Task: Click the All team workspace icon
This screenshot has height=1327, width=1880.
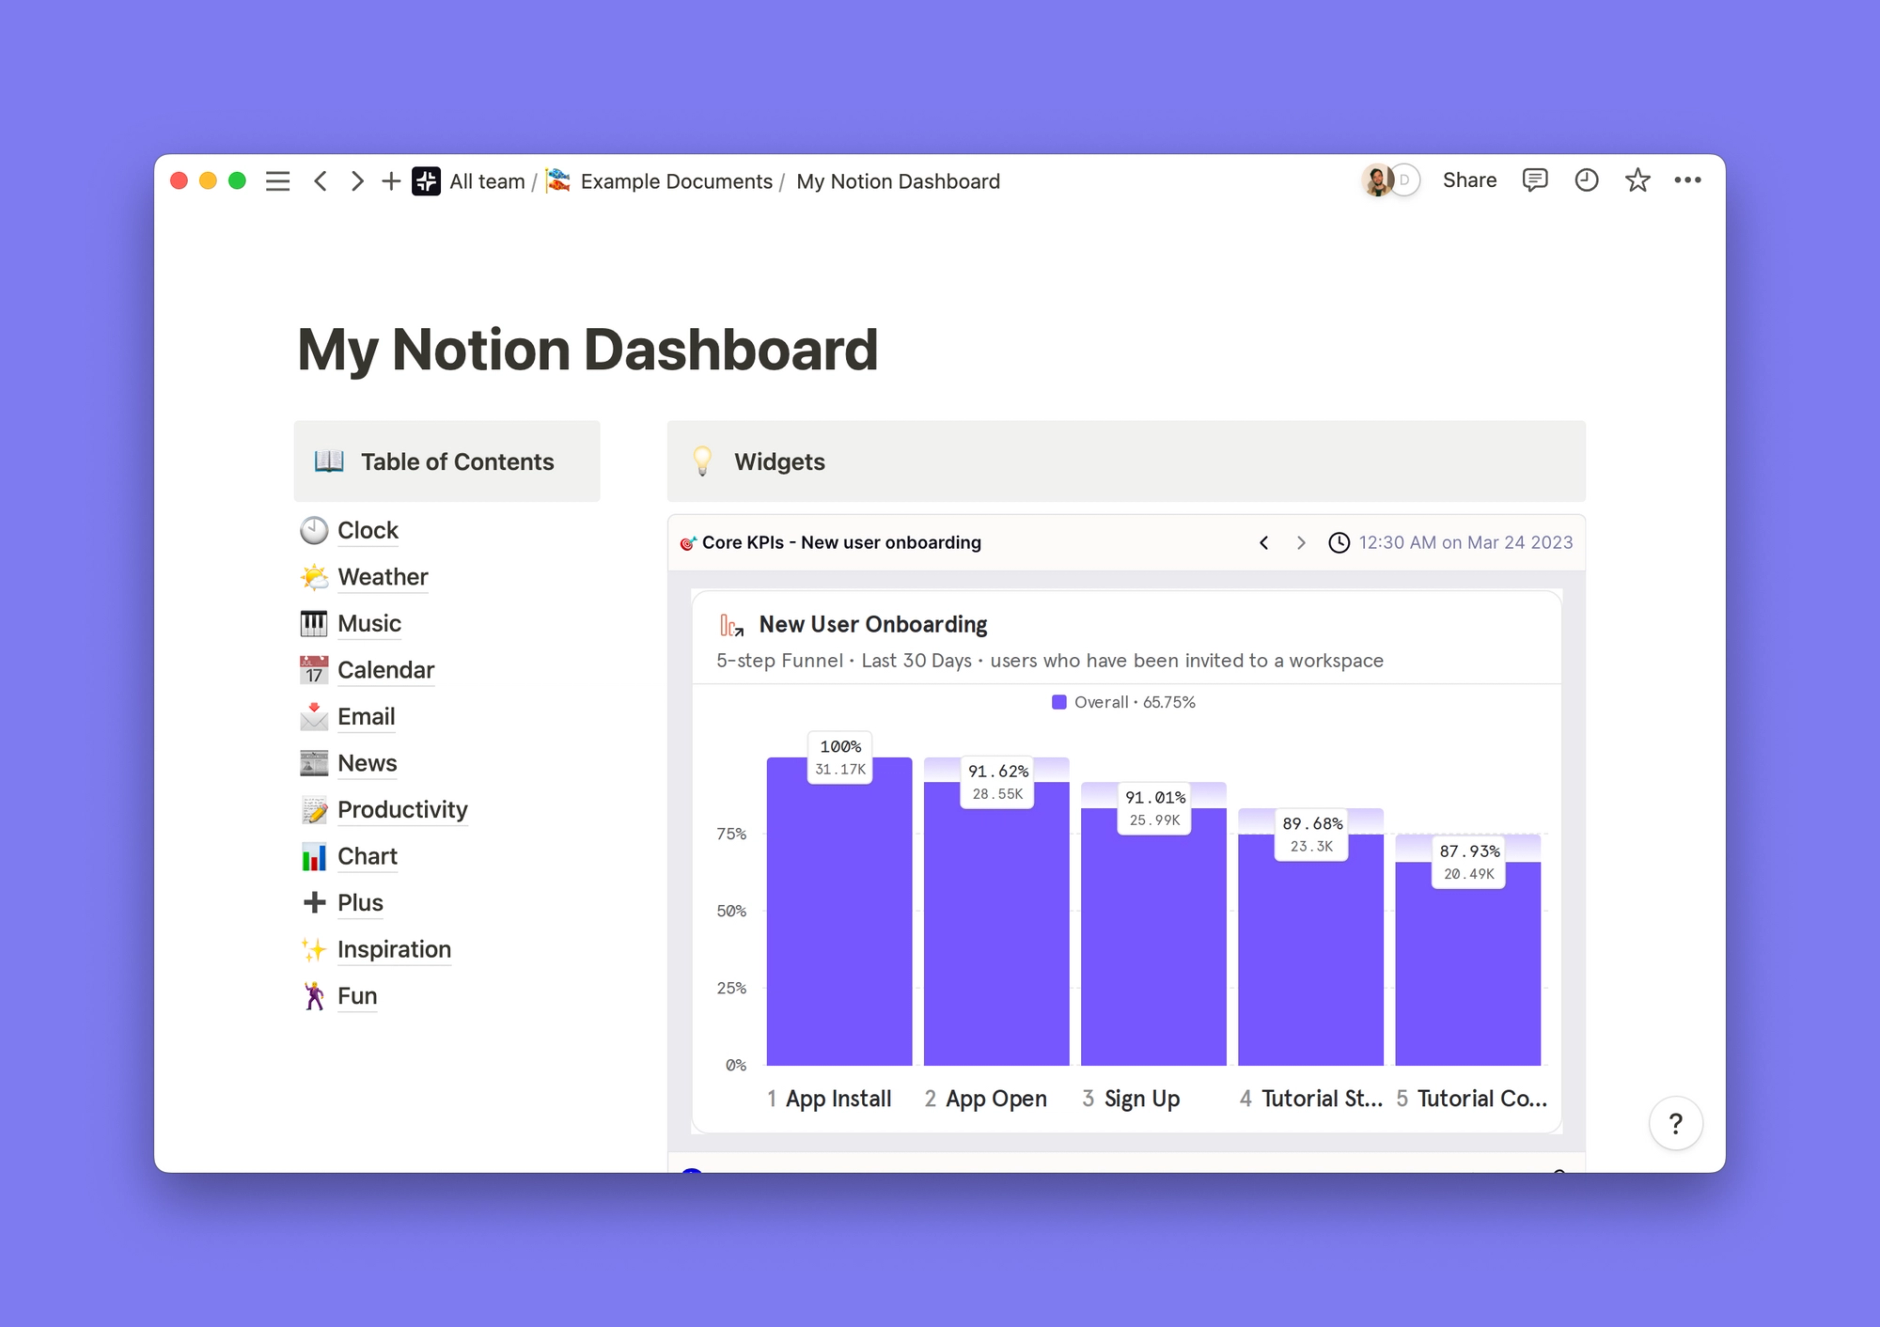Action: [x=427, y=181]
